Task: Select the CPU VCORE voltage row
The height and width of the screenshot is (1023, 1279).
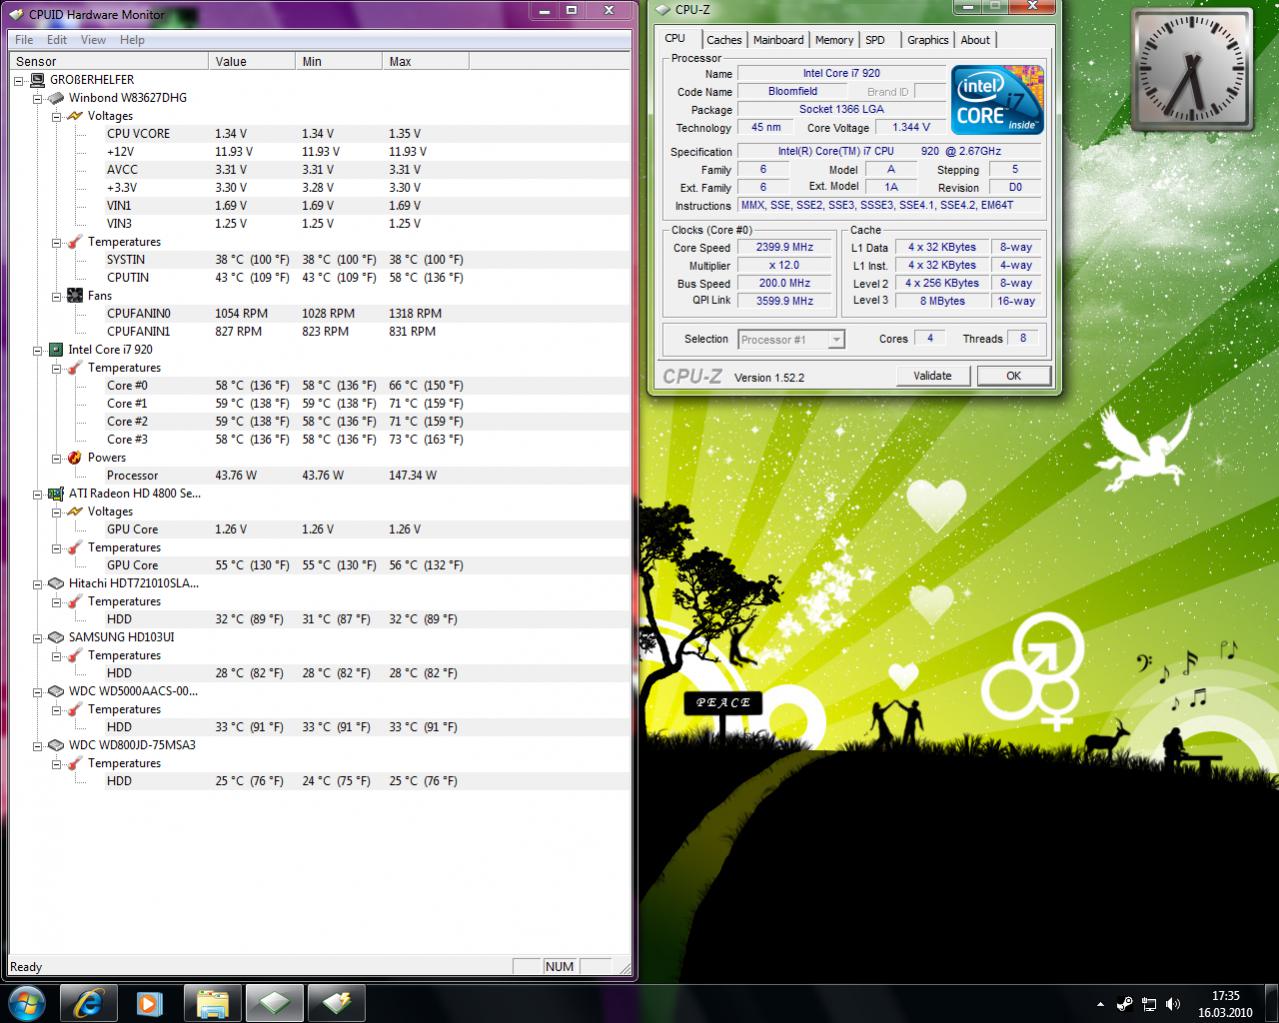Action: pos(368,134)
